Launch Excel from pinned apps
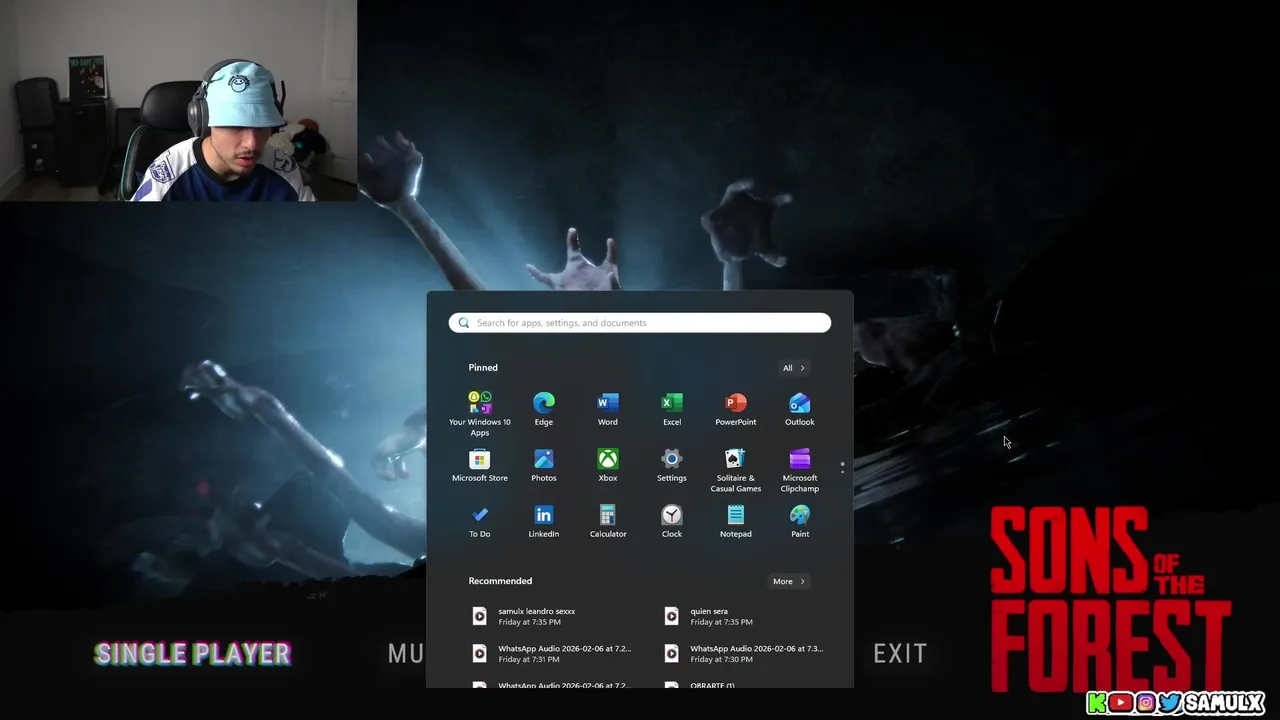 [x=672, y=409]
